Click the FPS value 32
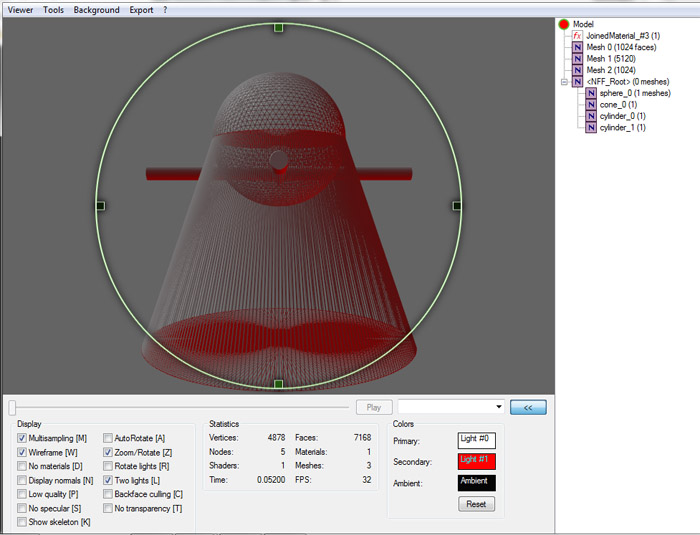Viewport: 700px width, 535px height. (367, 480)
